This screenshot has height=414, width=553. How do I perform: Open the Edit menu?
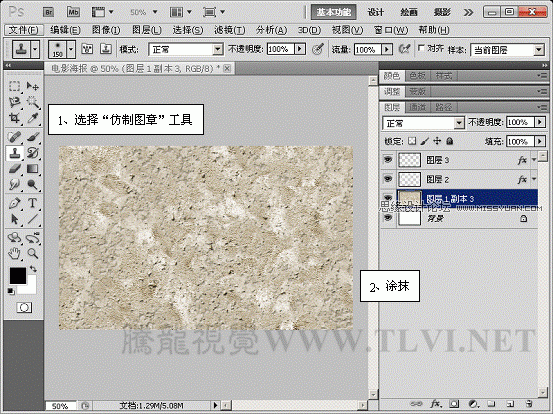65,30
